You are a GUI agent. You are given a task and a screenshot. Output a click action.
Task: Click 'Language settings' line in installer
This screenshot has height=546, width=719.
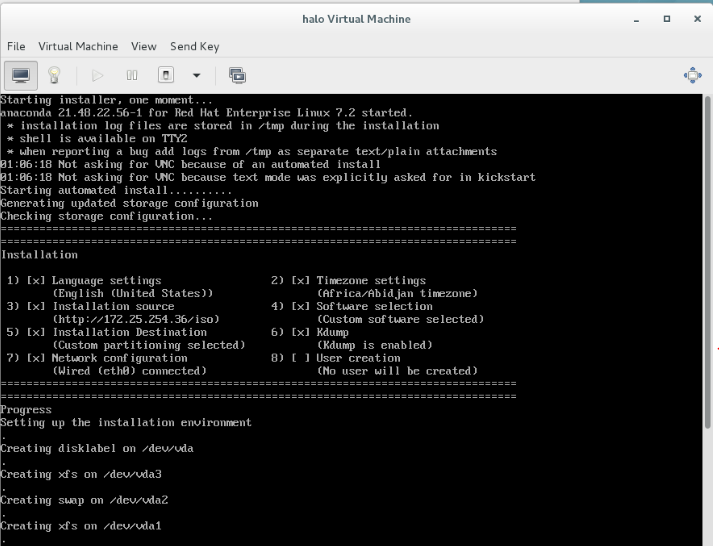pos(106,281)
